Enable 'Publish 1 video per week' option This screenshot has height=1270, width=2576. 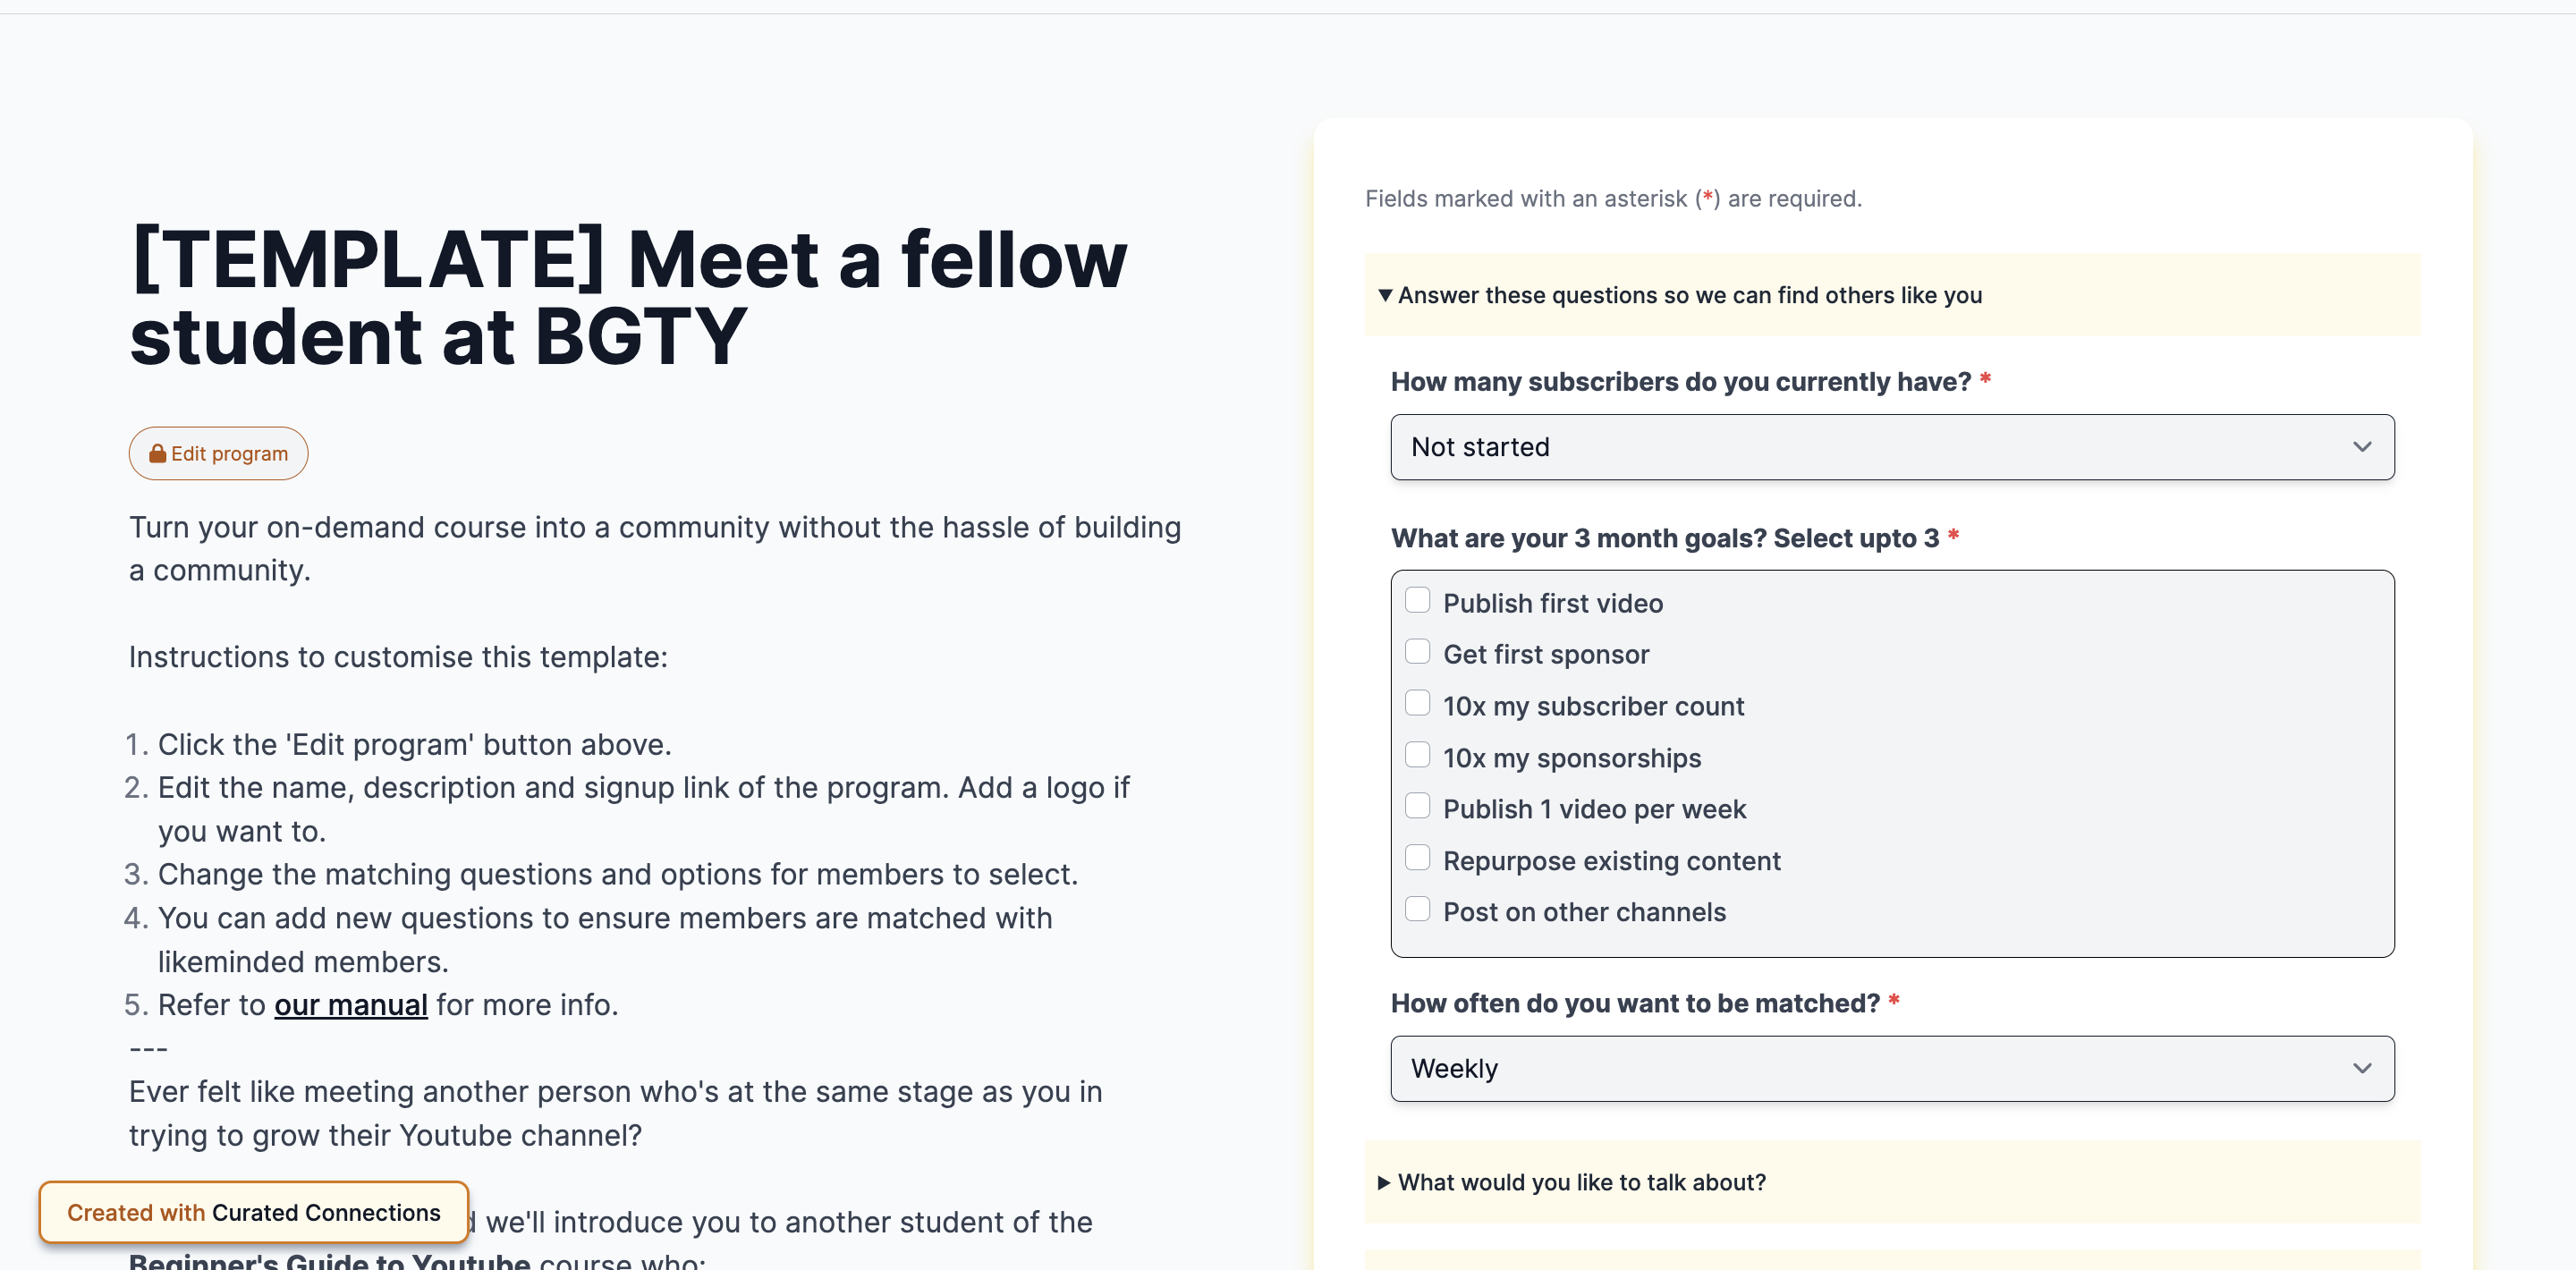[x=1417, y=805]
